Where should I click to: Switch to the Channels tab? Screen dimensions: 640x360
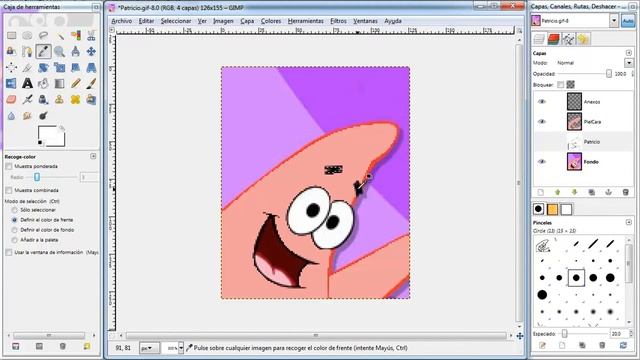tap(553, 39)
